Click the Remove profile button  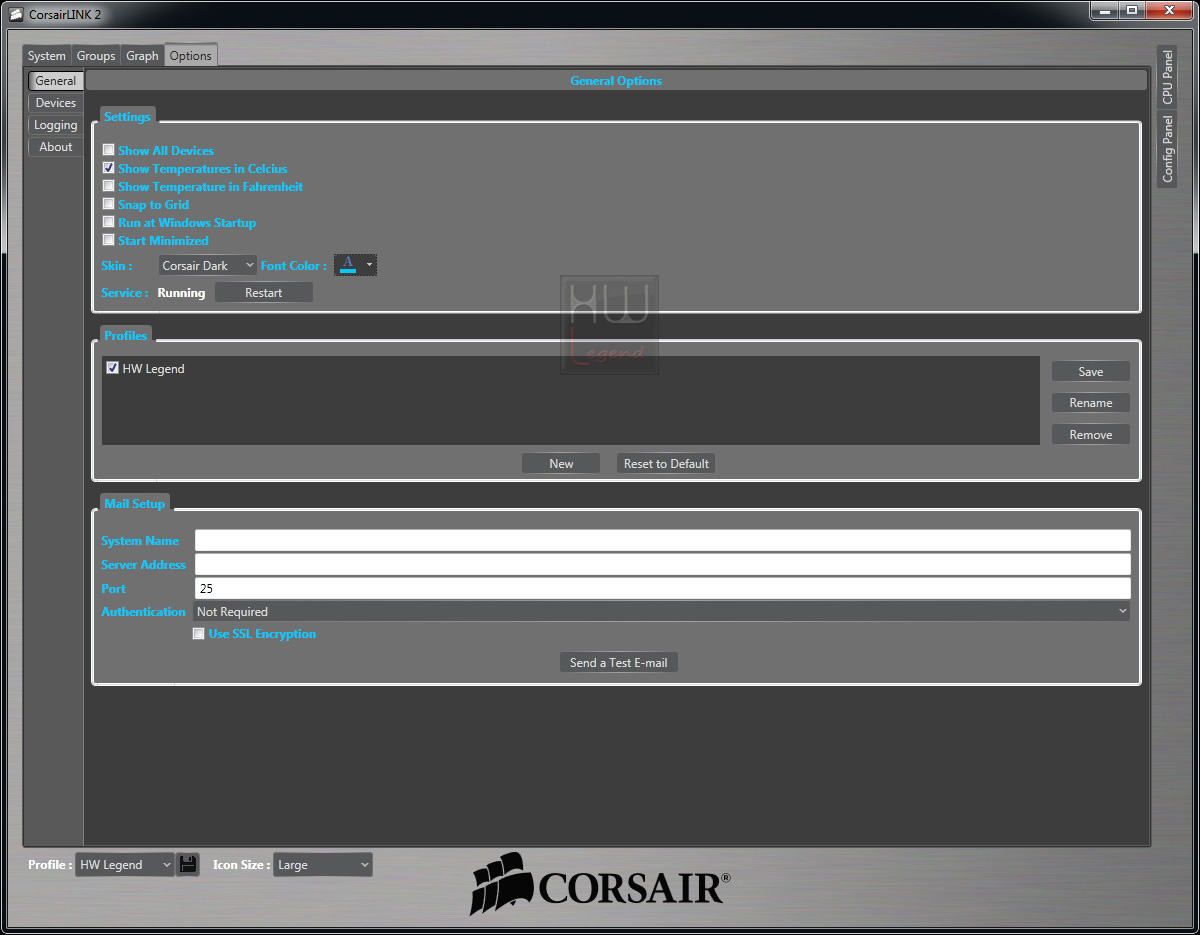(x=1091, y=435)
